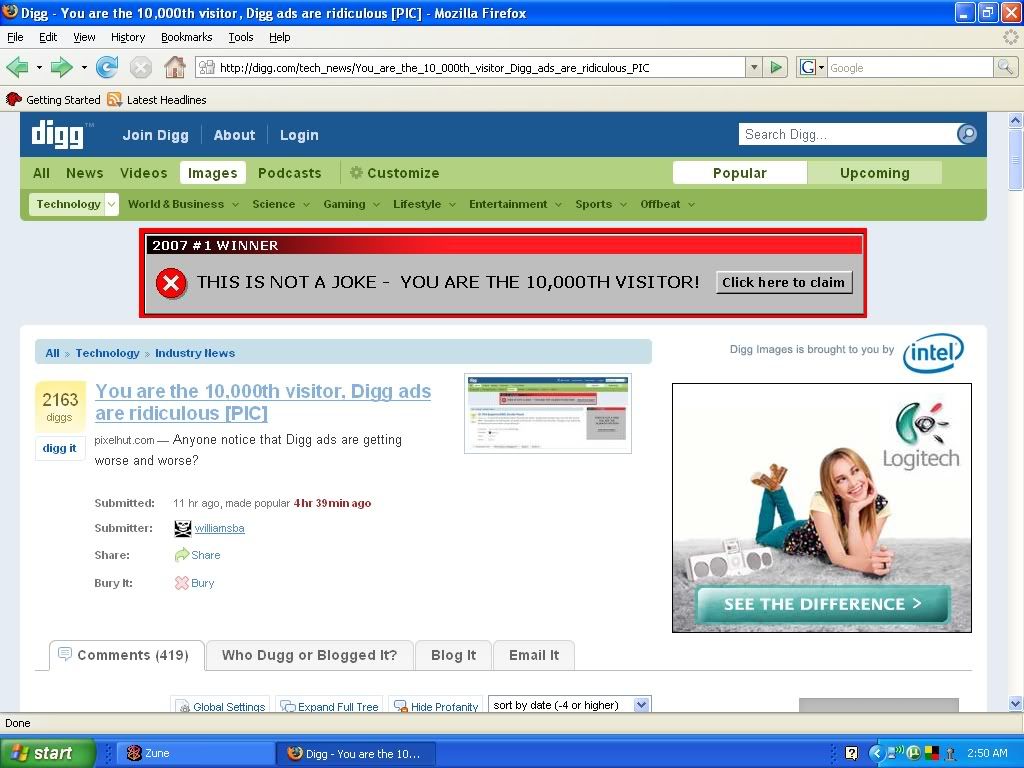1024x768 pixels.
Task: Click the Join Digg link
Action: [x=155, y=135]
